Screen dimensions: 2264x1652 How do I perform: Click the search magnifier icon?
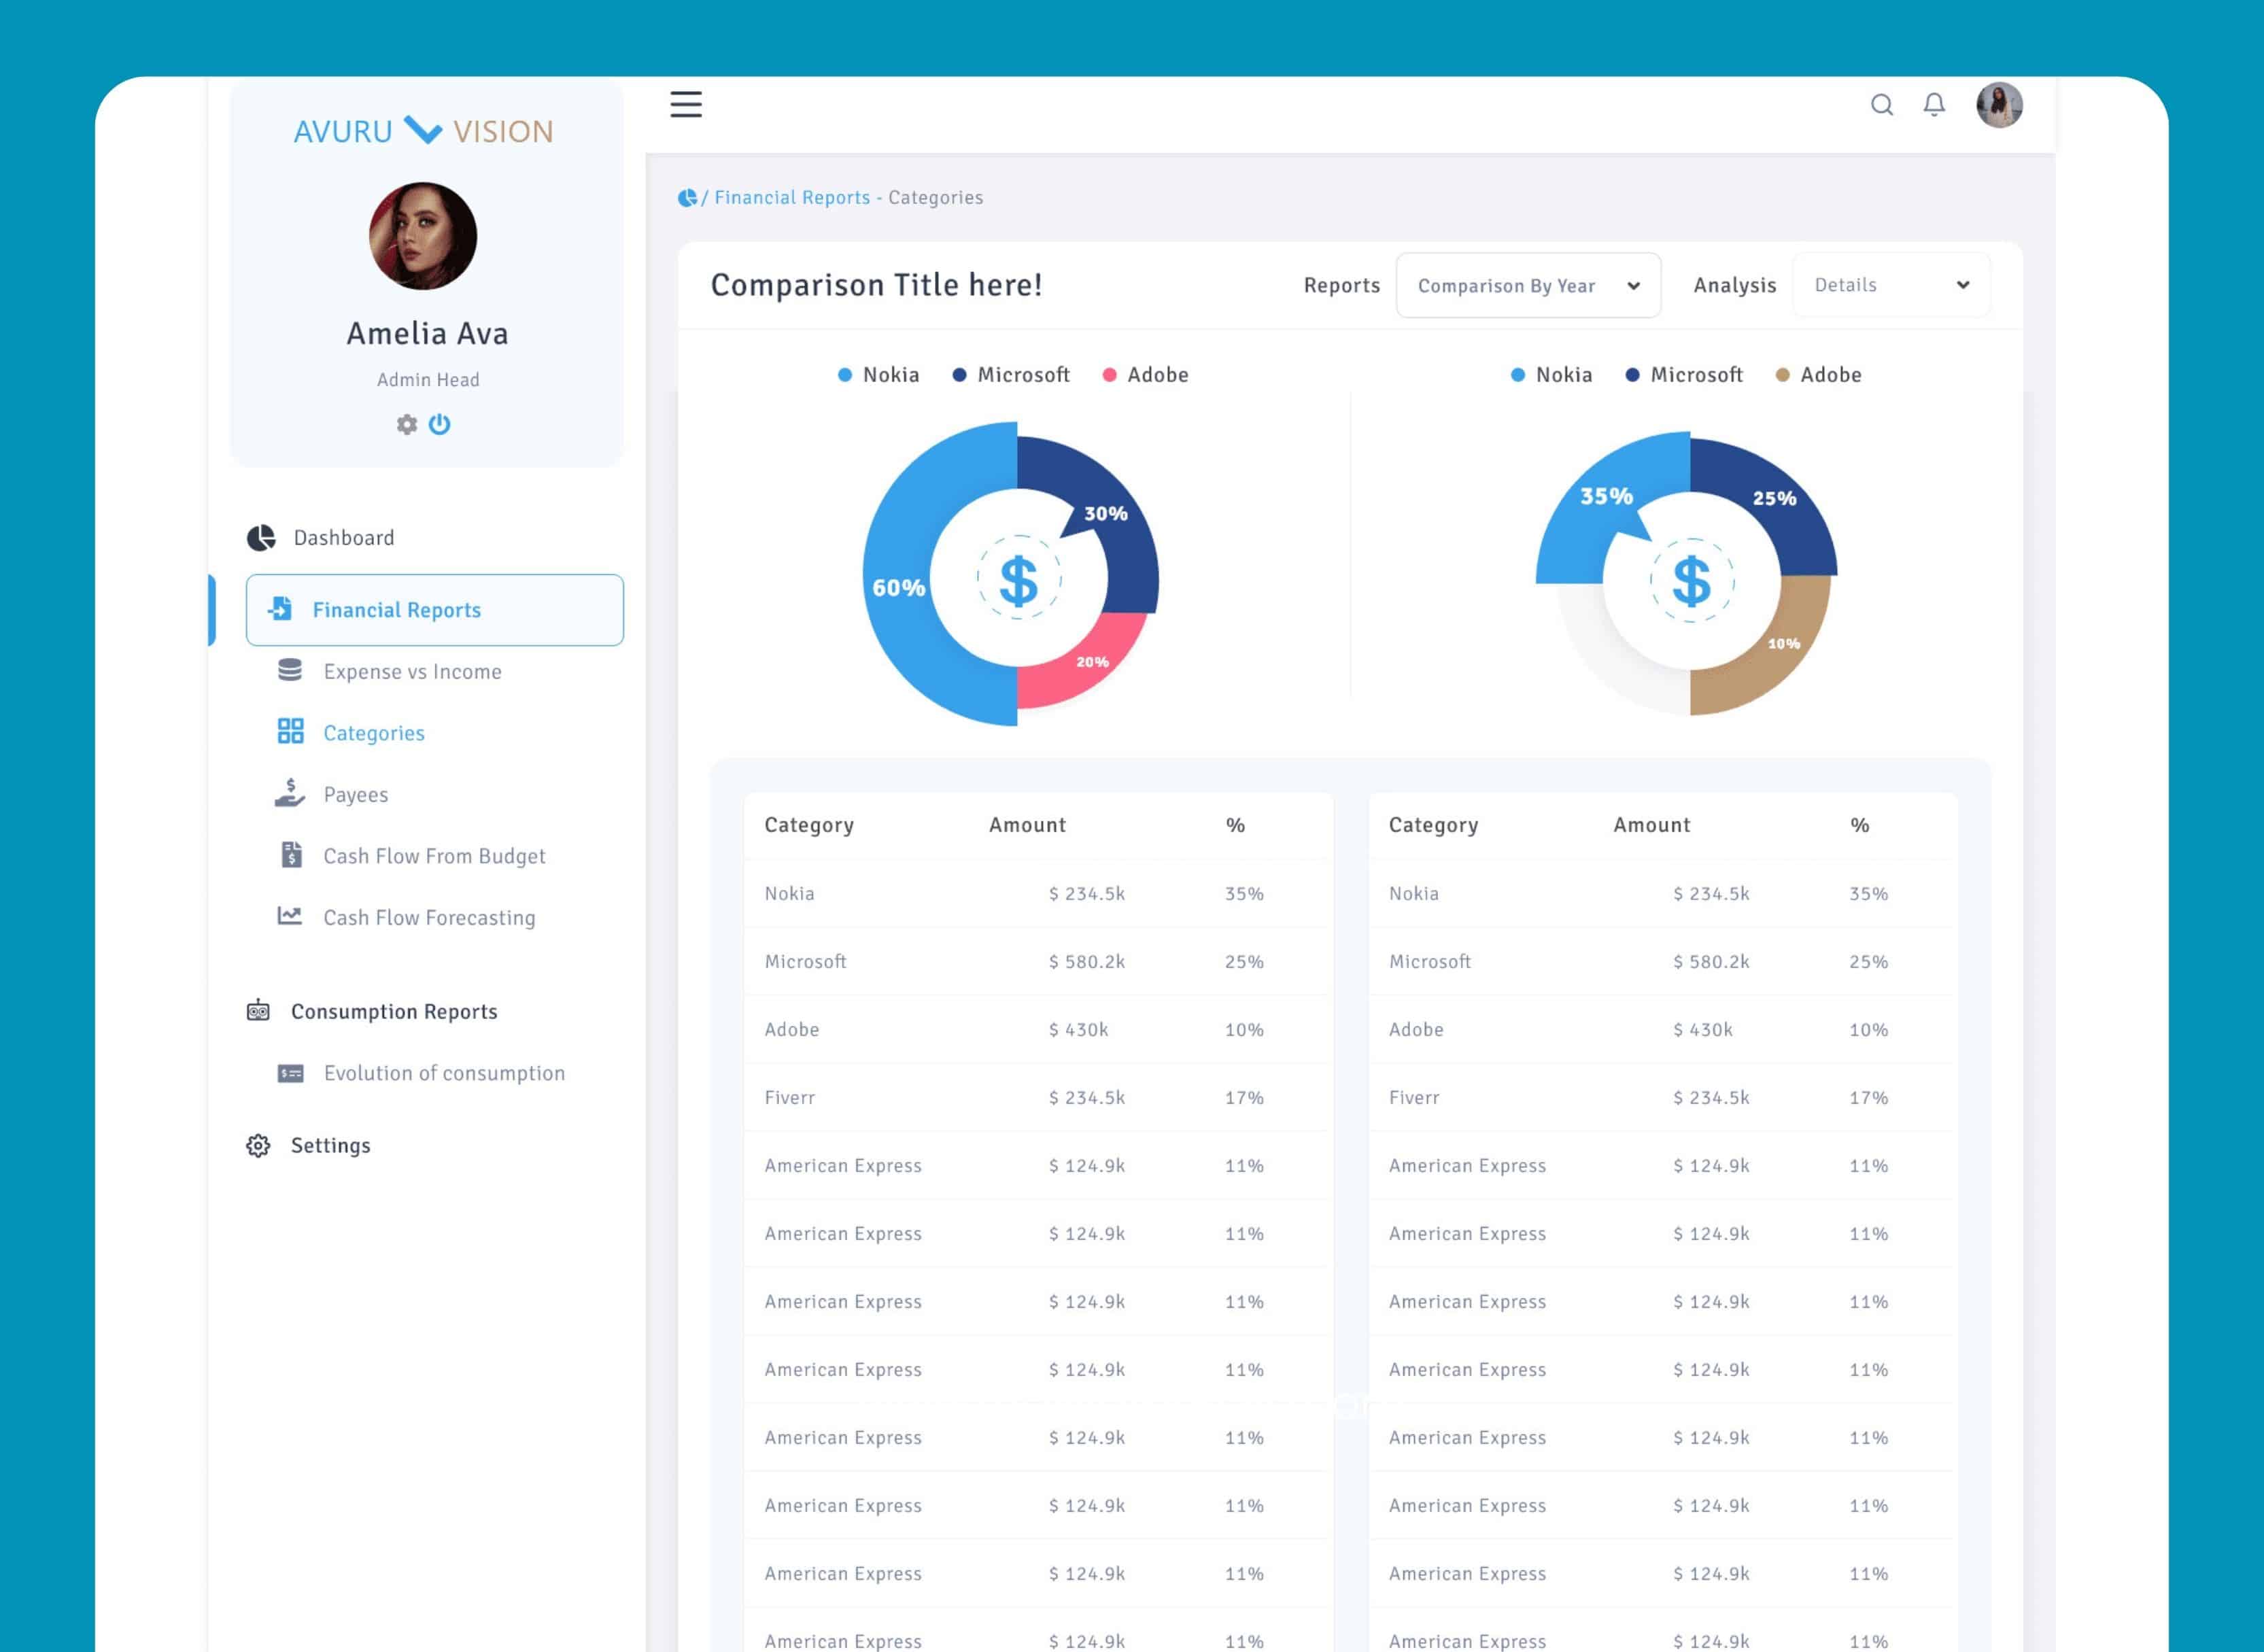click(1881, 105)
